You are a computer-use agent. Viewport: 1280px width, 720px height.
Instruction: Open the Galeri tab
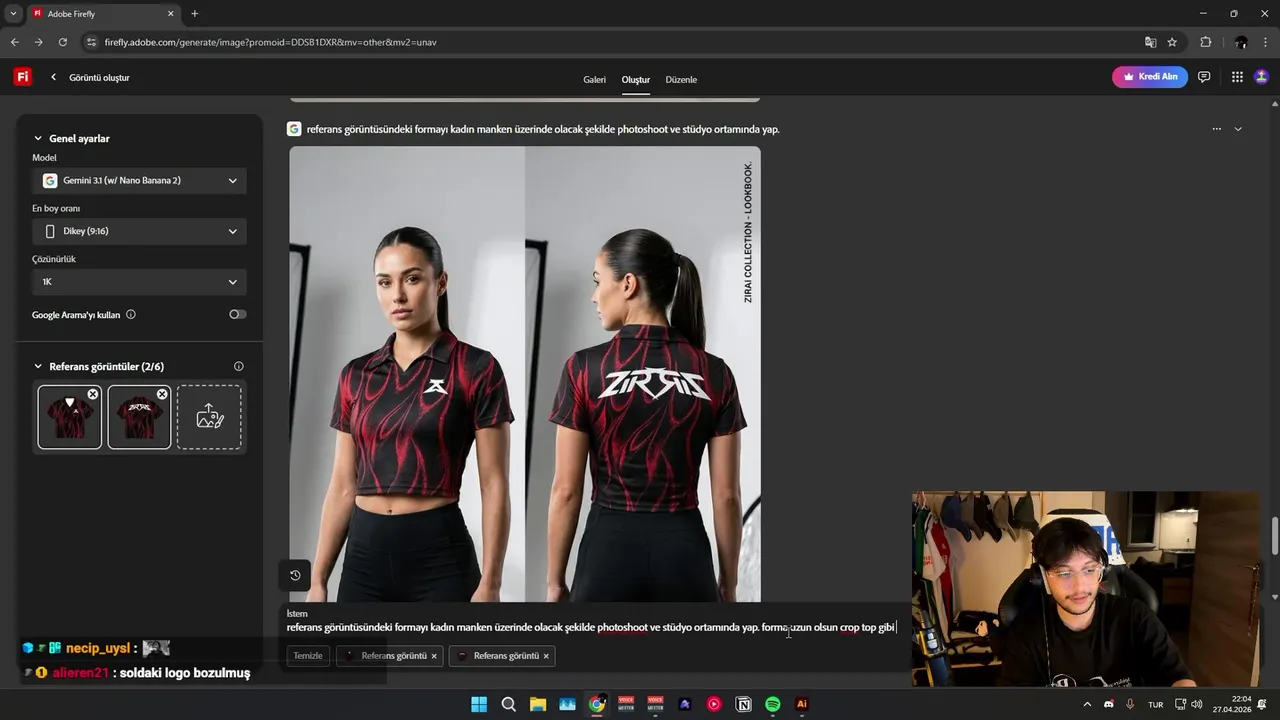594,79
